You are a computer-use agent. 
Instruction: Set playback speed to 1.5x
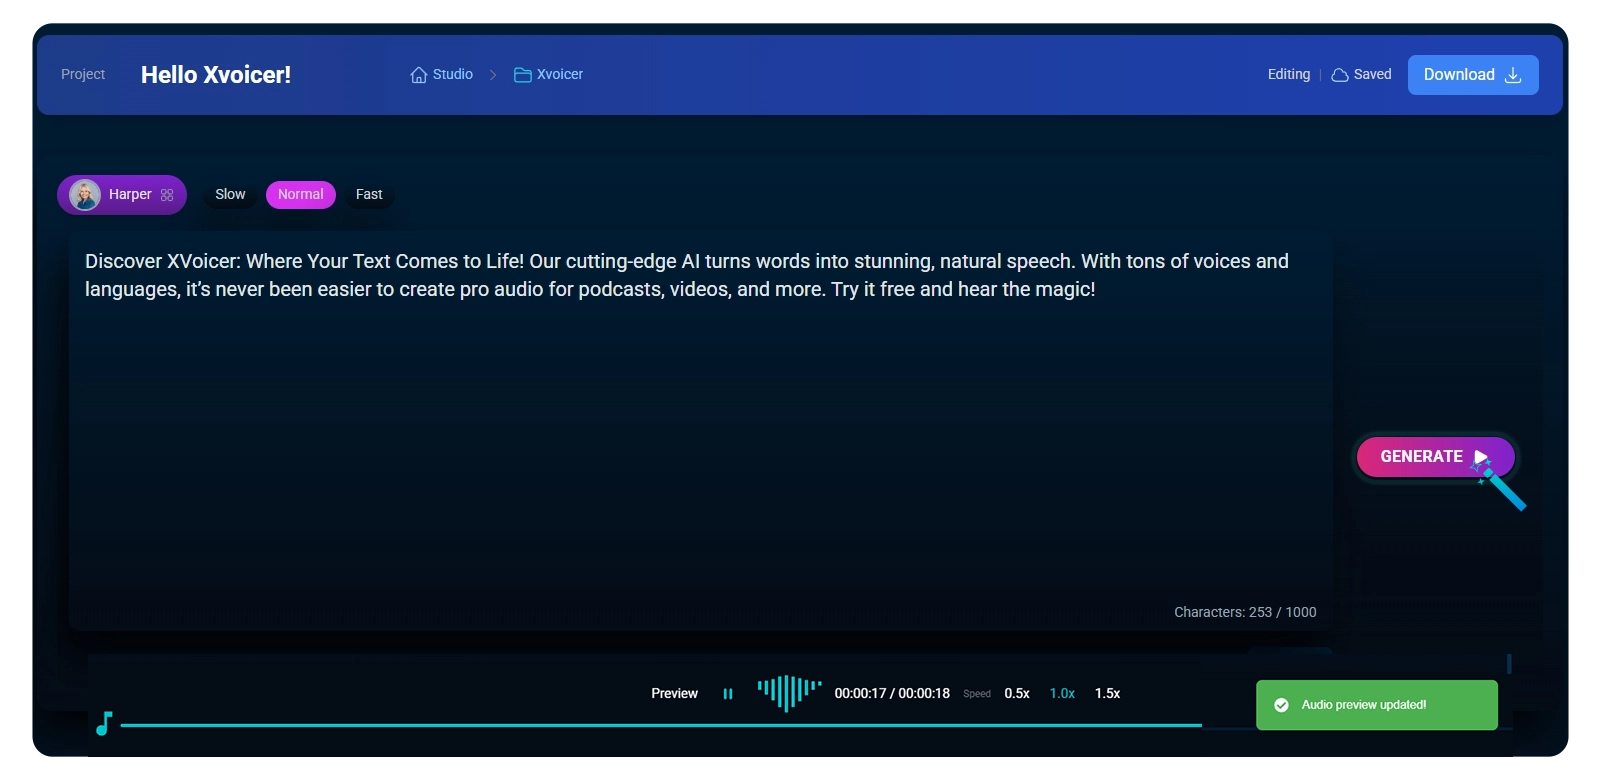coord(1107,694)
